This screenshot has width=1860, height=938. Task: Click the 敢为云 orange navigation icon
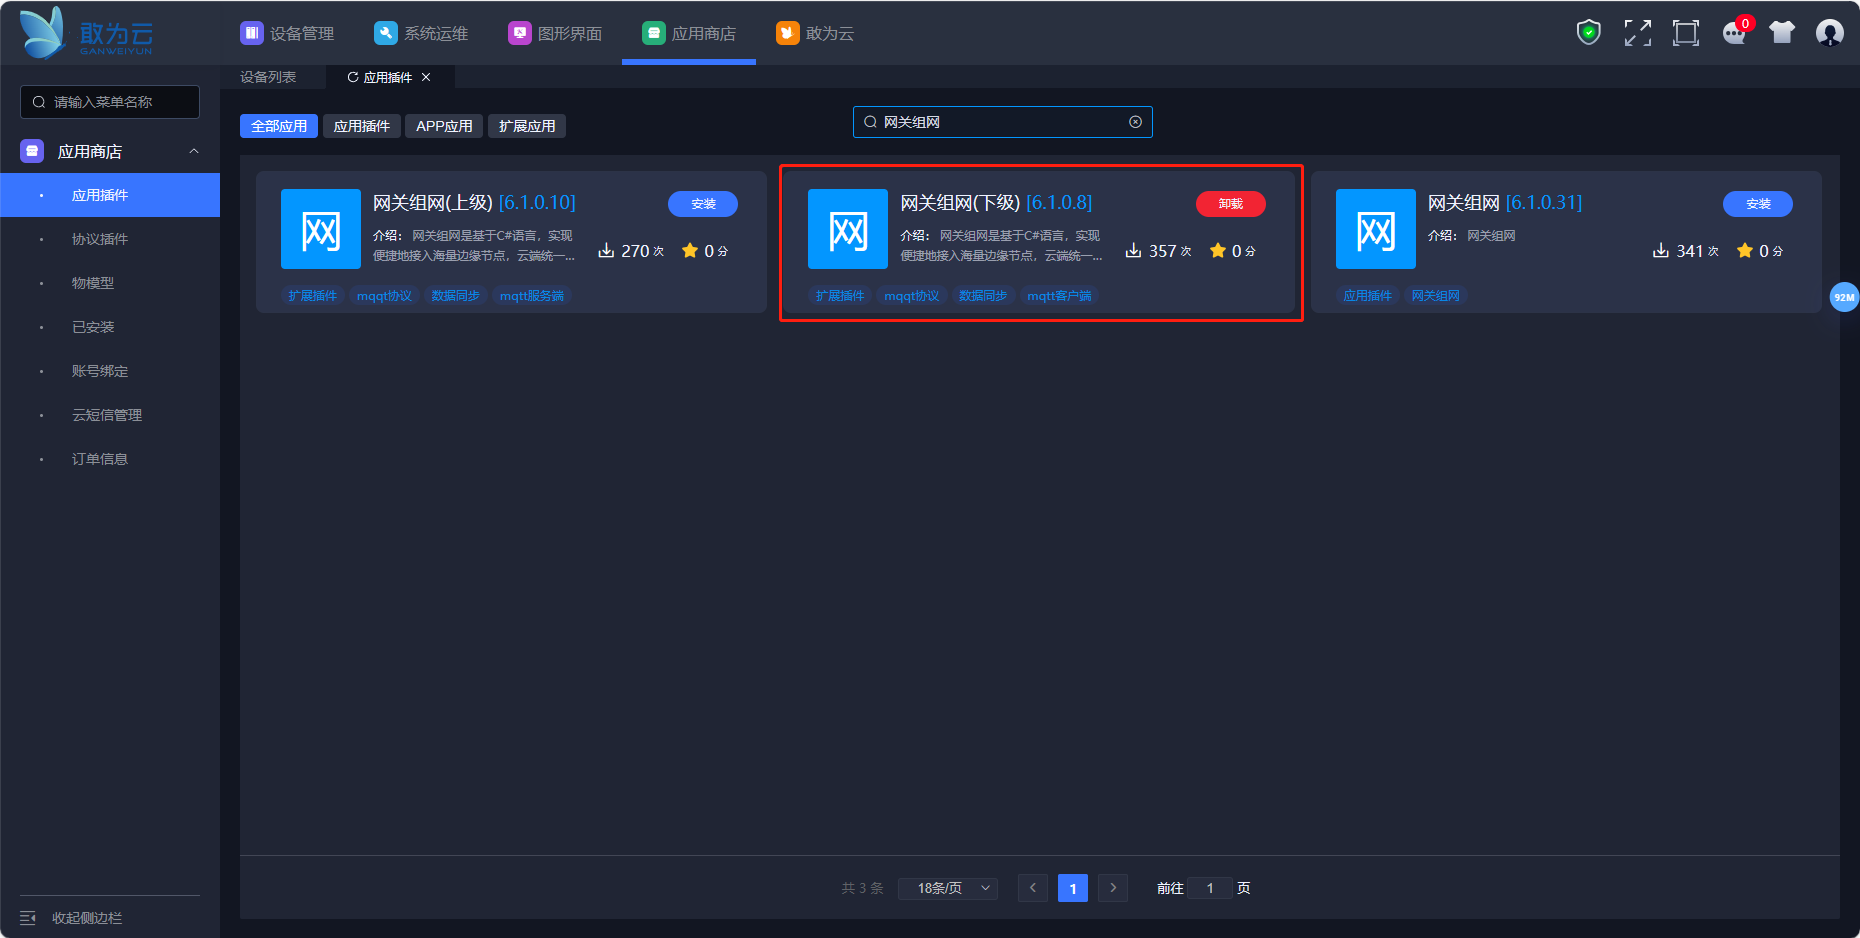787,33
